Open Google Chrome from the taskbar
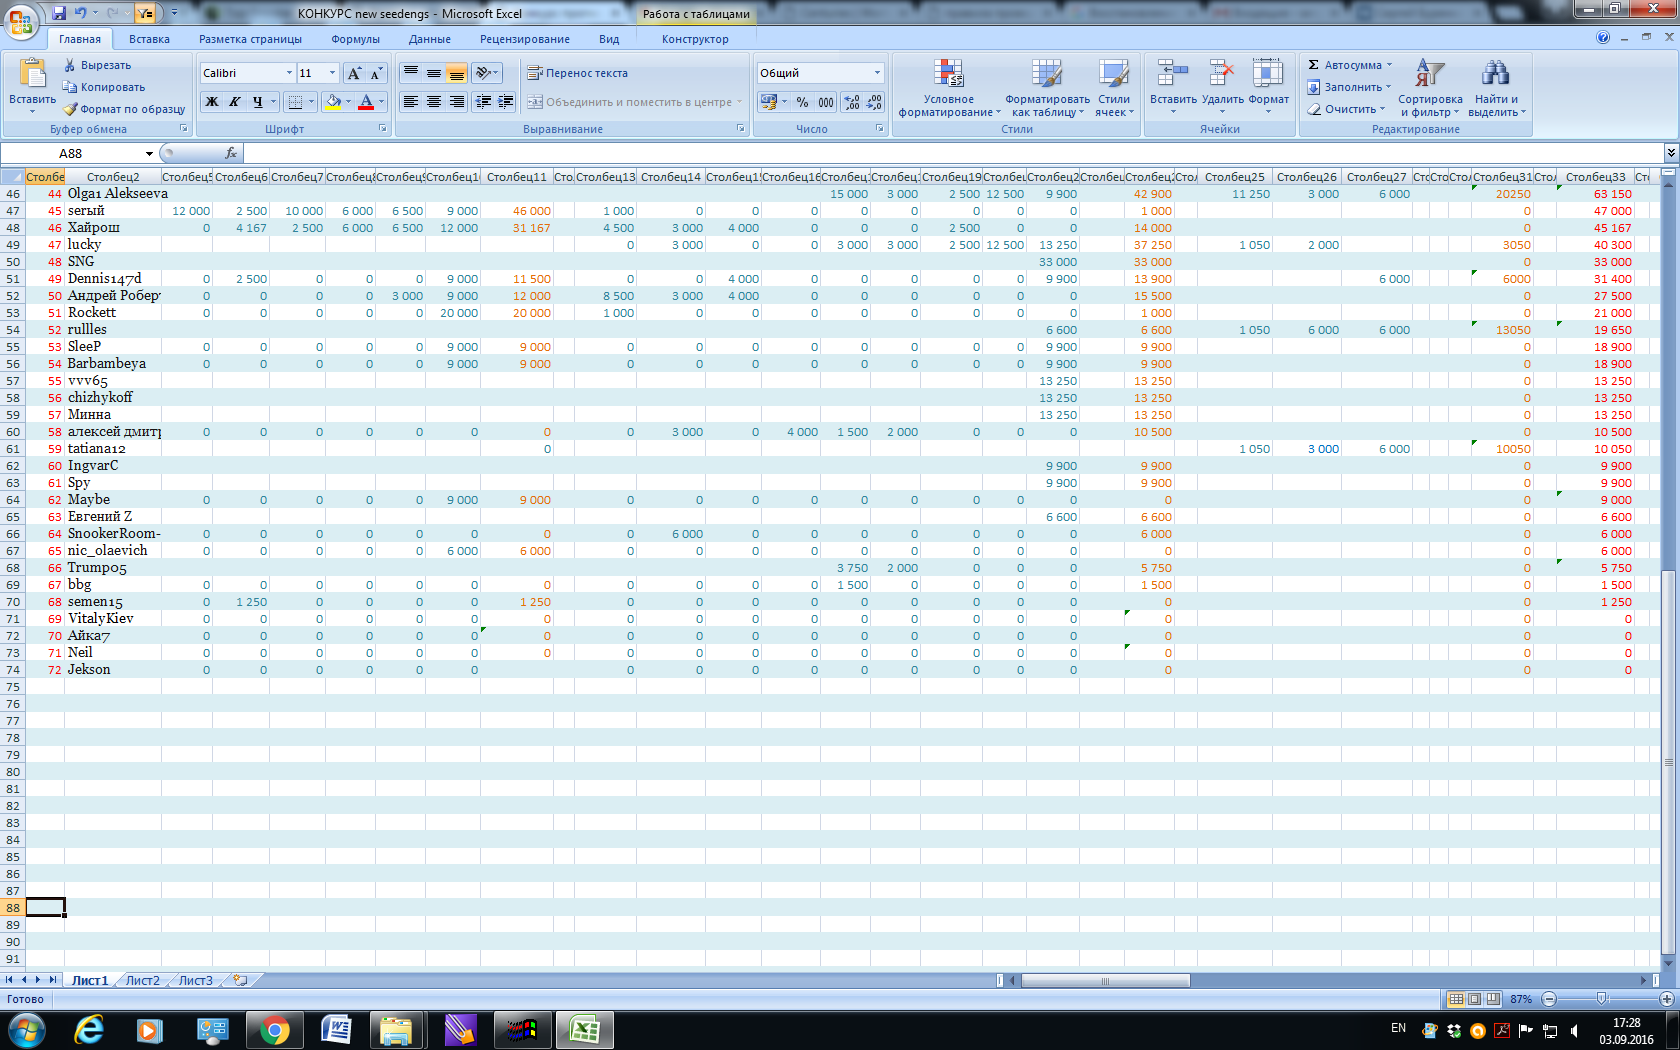This screenshot has width=1680, height=1050. click(x=274, y=1029)
